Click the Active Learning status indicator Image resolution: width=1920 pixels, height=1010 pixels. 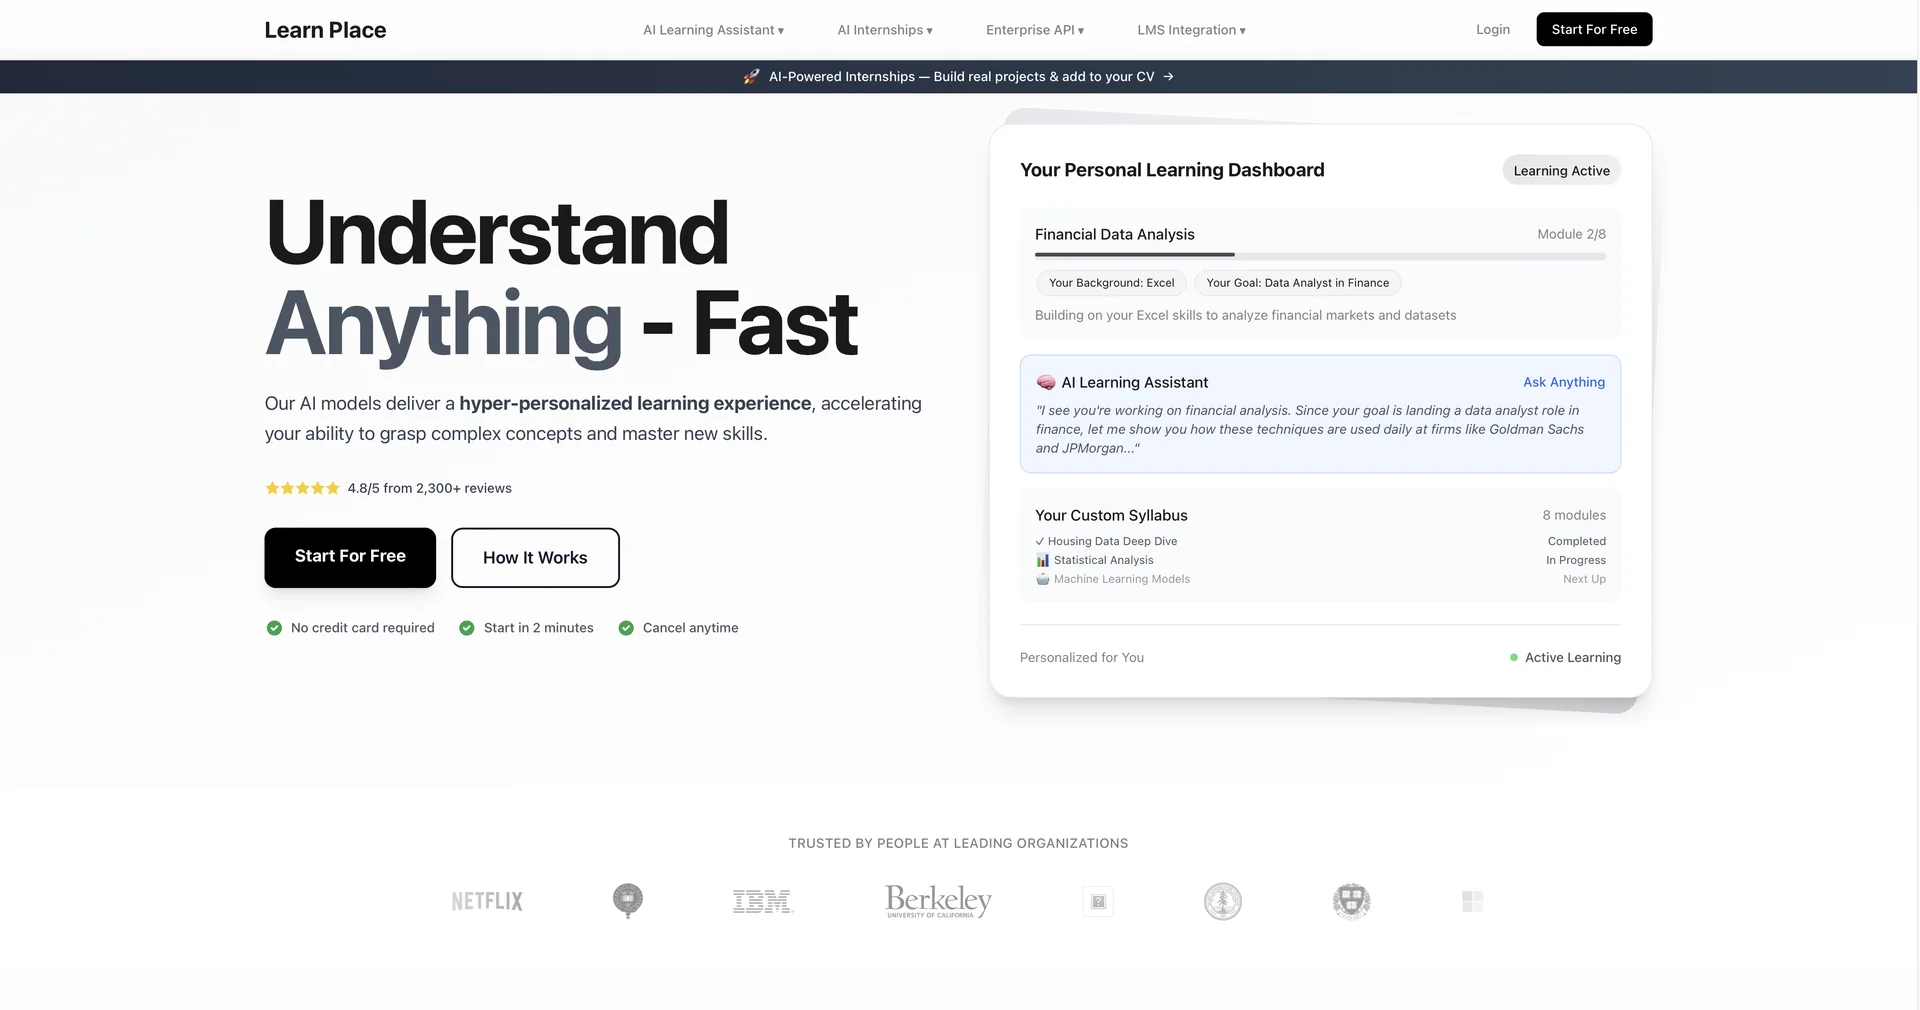click(x=1565, y=657)
